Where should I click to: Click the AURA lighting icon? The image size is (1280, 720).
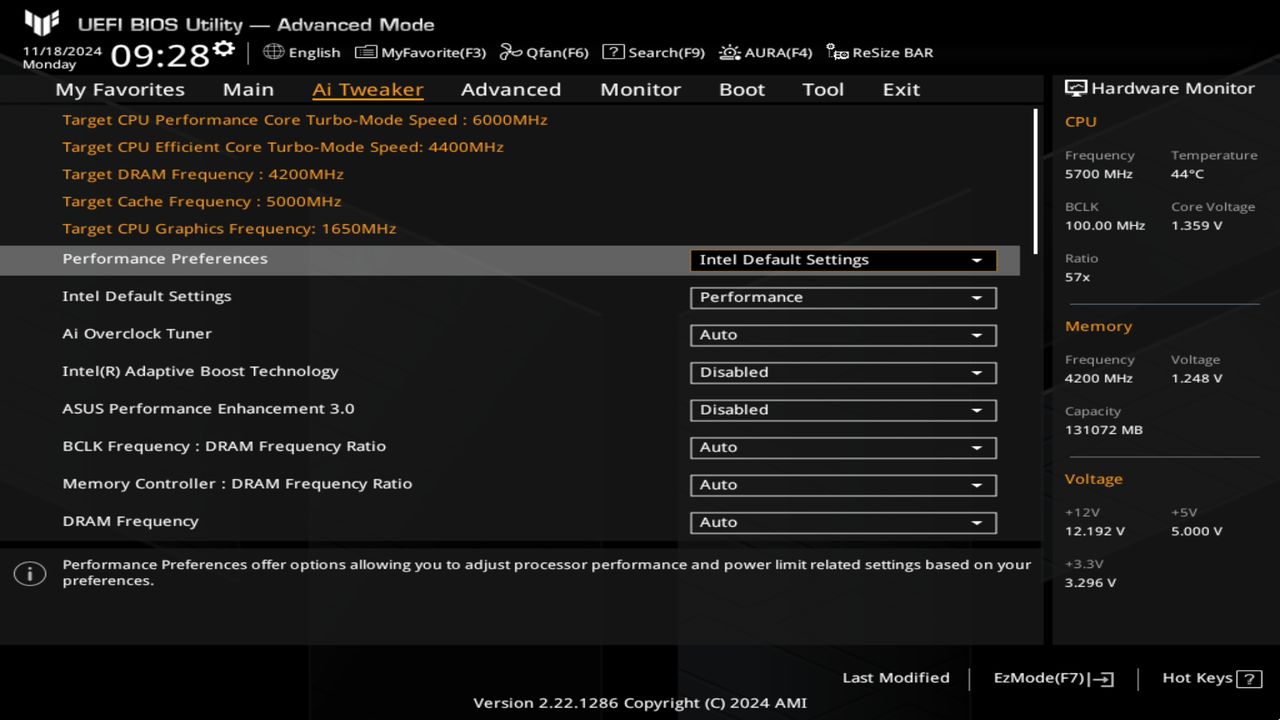point(730,52)
